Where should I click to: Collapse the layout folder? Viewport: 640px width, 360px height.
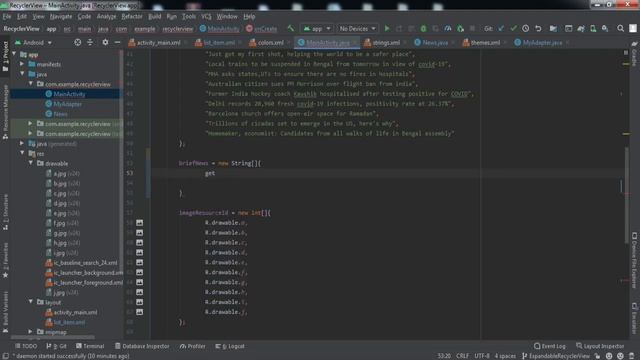click(x=31, y=302)
